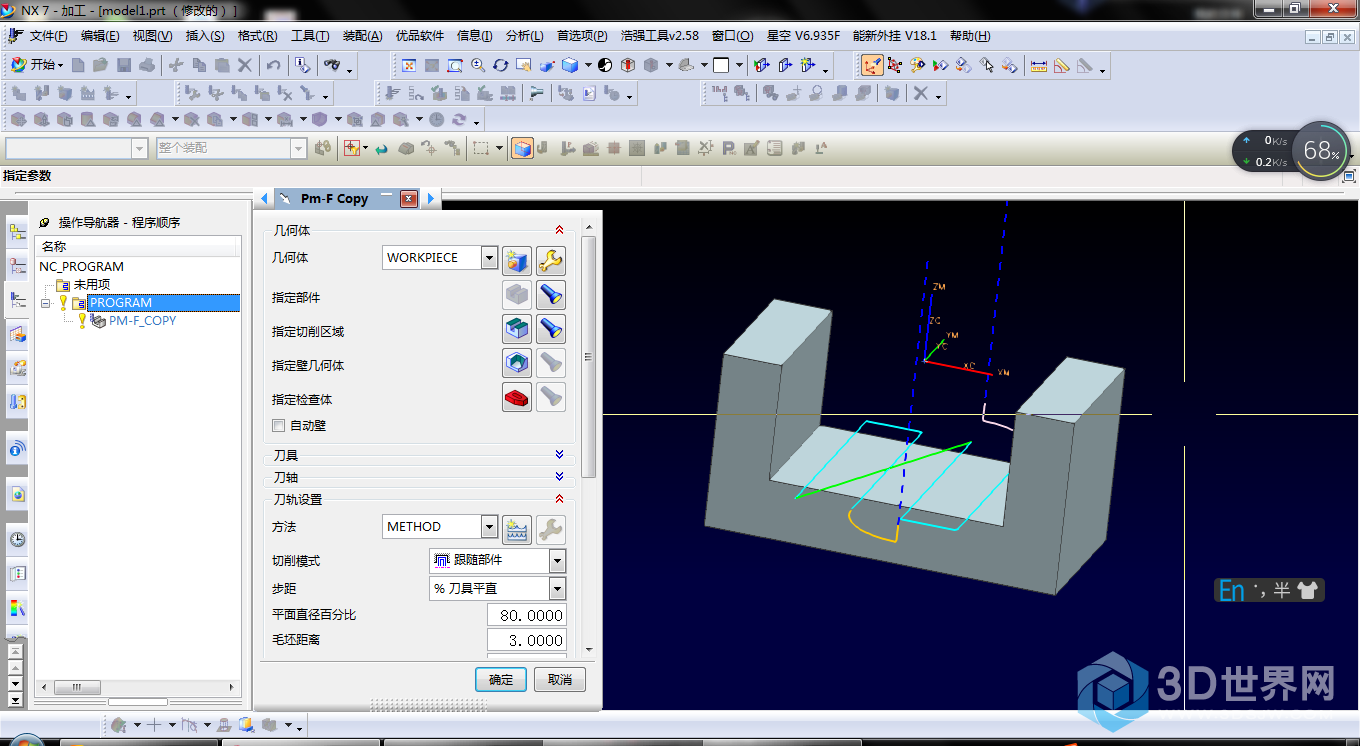Image resolution: width=1360 pixels, height=746 pixels.
Task: Open the 工具(T) menu
Action: (x=310, y=36)
